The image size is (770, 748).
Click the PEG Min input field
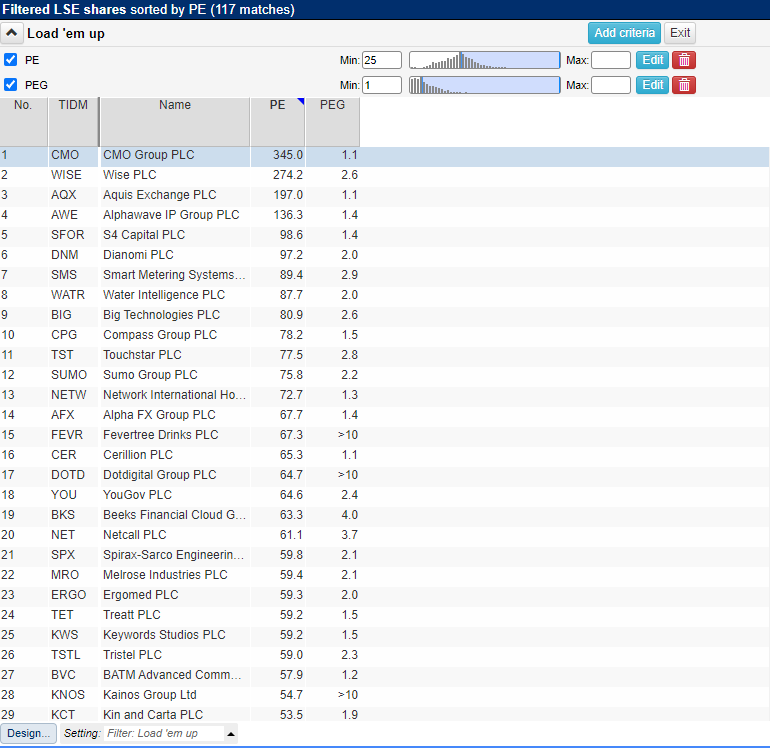(x=382, y=85)
